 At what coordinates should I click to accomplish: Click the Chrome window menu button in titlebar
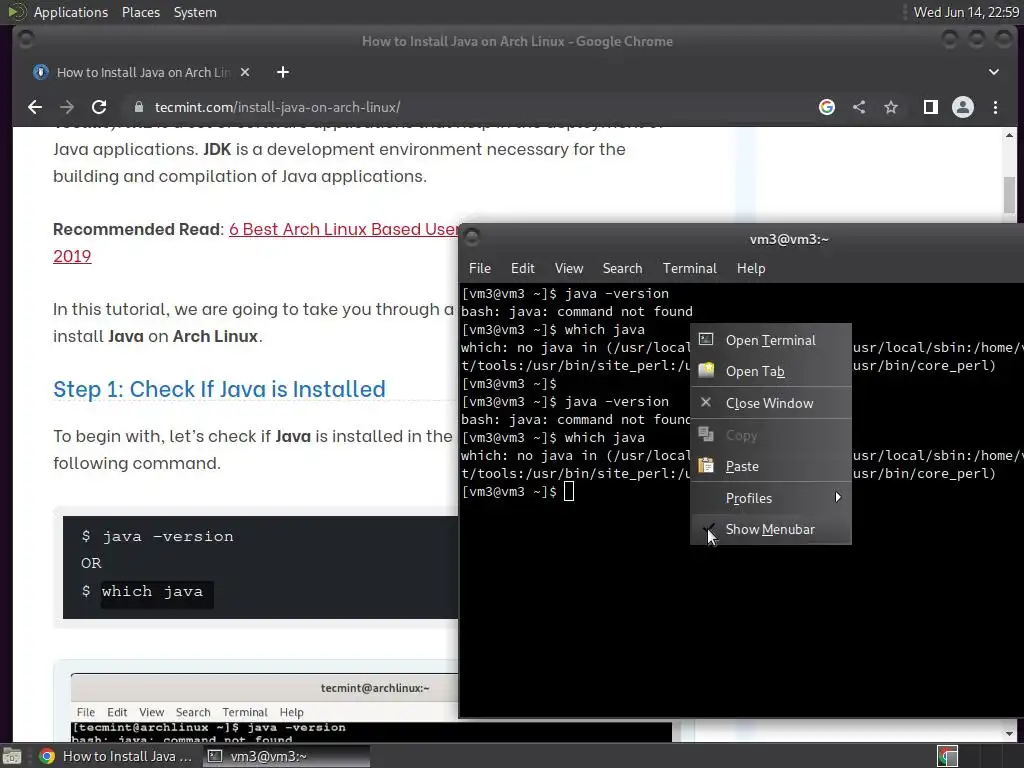26,40
